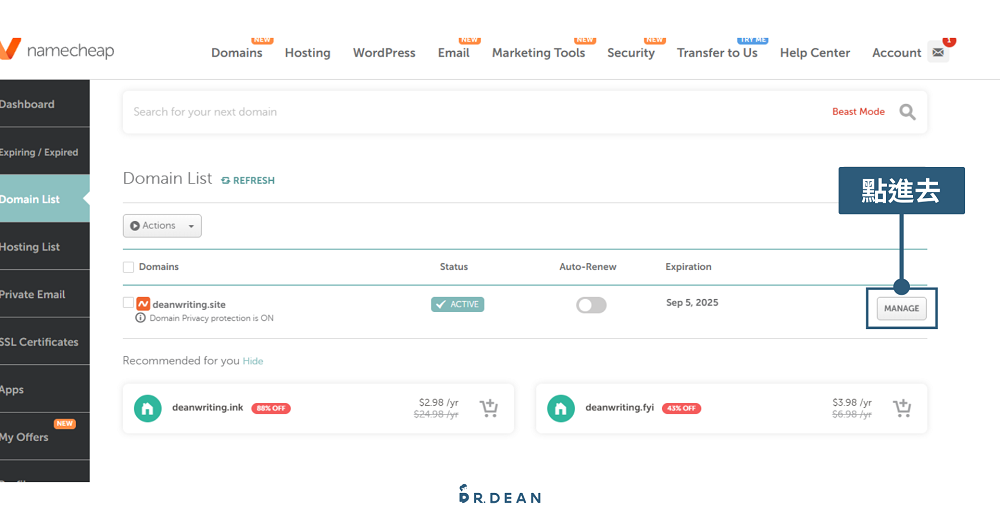Click the Refresh icon beside Domain List

pos(226,180)
